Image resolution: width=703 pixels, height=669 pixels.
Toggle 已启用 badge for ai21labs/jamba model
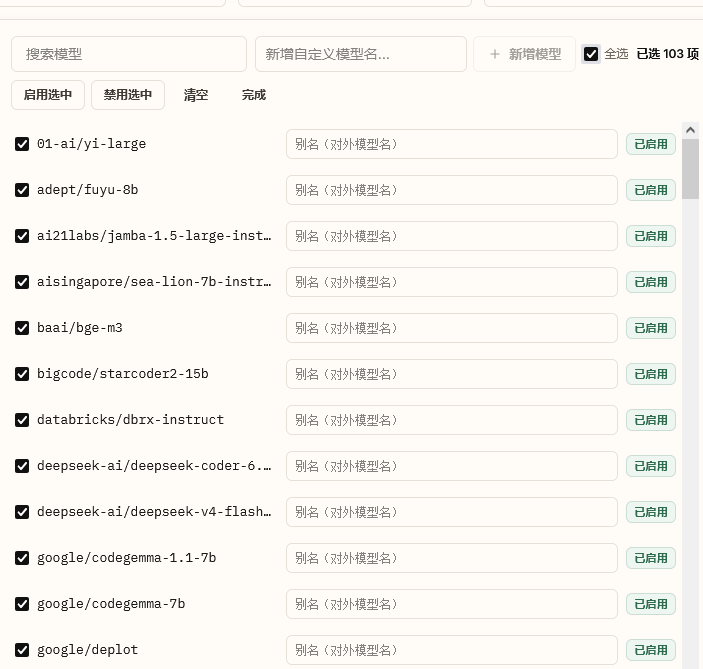point(651,236)
